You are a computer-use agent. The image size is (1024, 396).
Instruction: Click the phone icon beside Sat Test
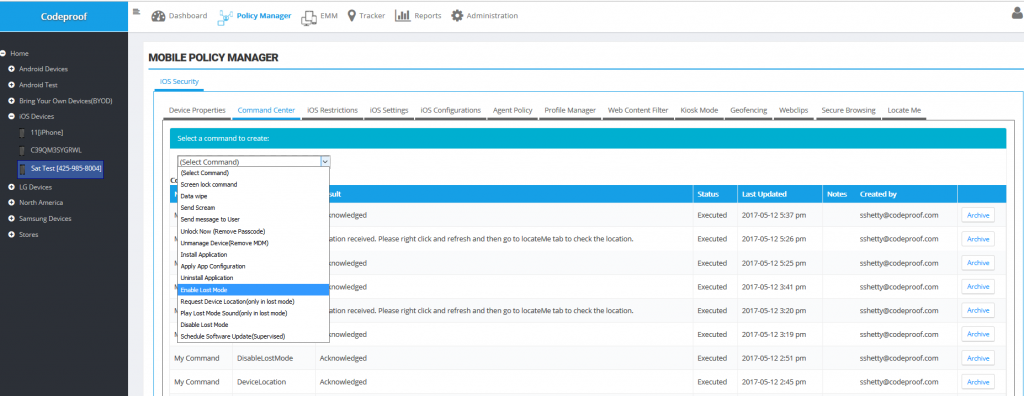tap(23, 169)
